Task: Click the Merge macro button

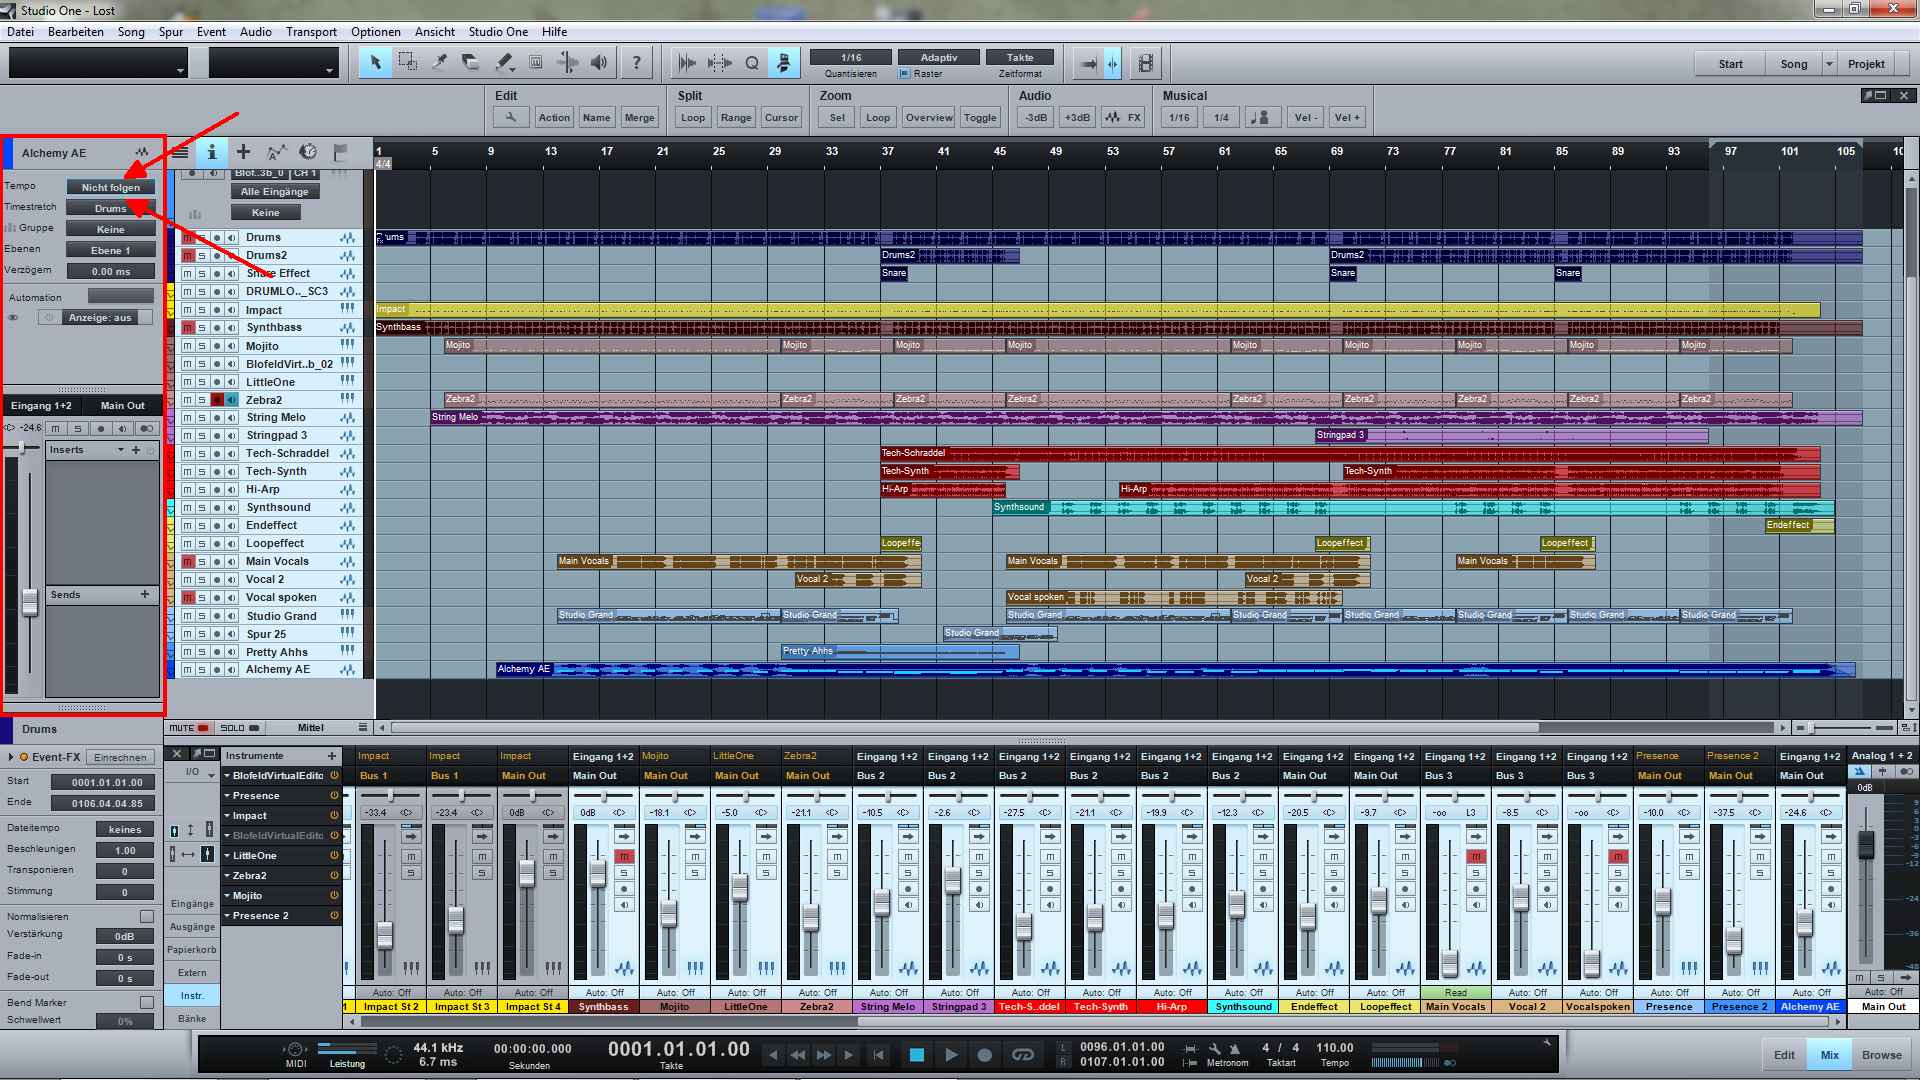Action: 639,117
